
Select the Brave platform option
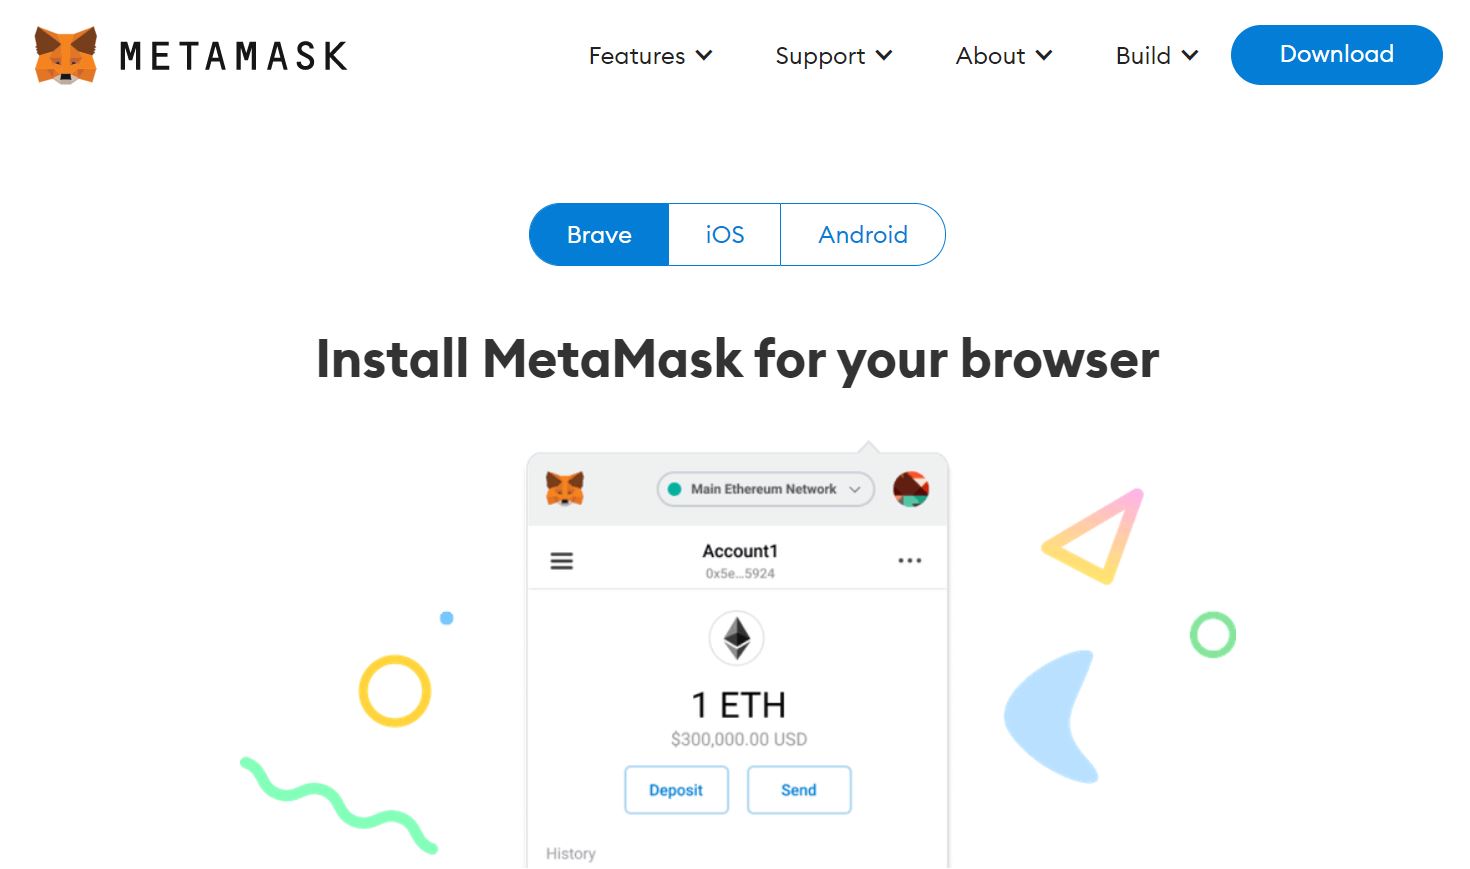click(599, 235)
